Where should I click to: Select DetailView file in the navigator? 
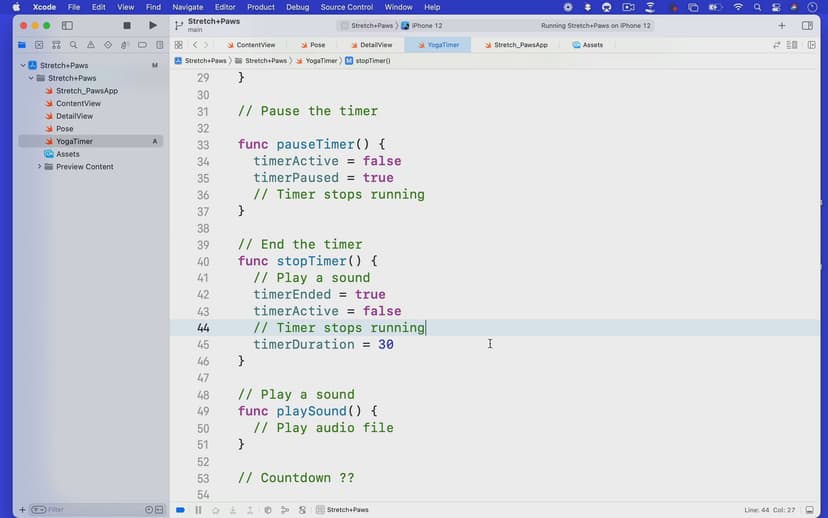coord(74,116)
